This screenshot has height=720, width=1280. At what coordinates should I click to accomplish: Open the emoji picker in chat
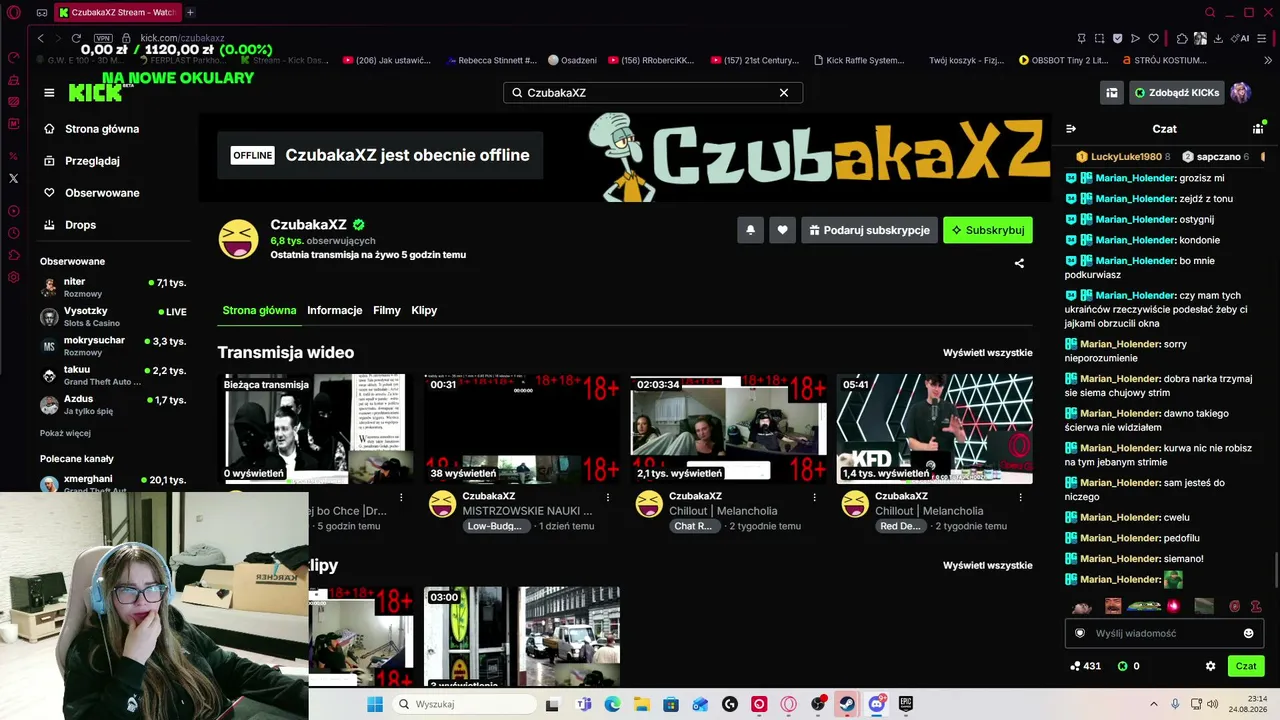point(1248,633)
